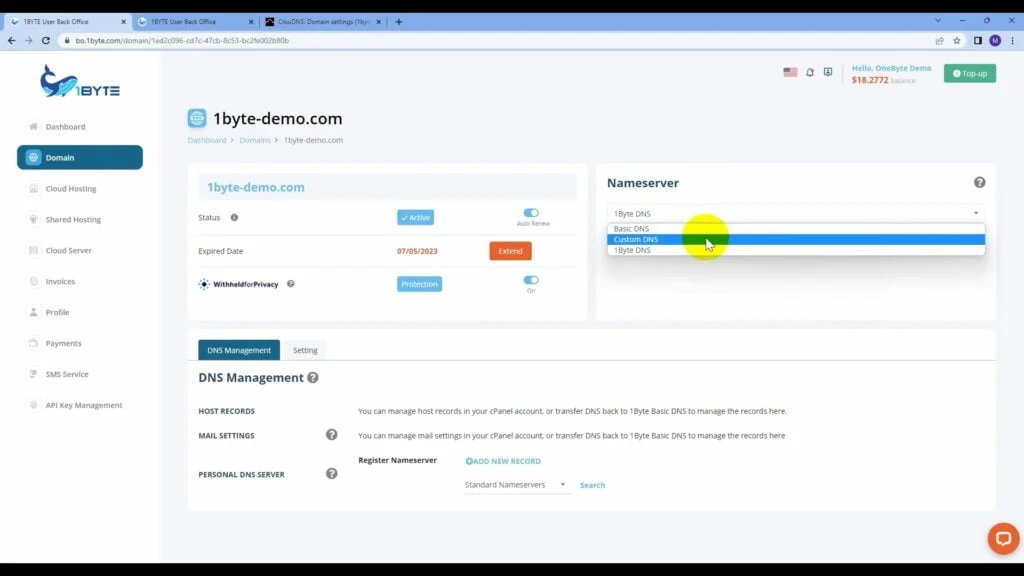Click the Personal DNS Server help icon

click(332, 474)
